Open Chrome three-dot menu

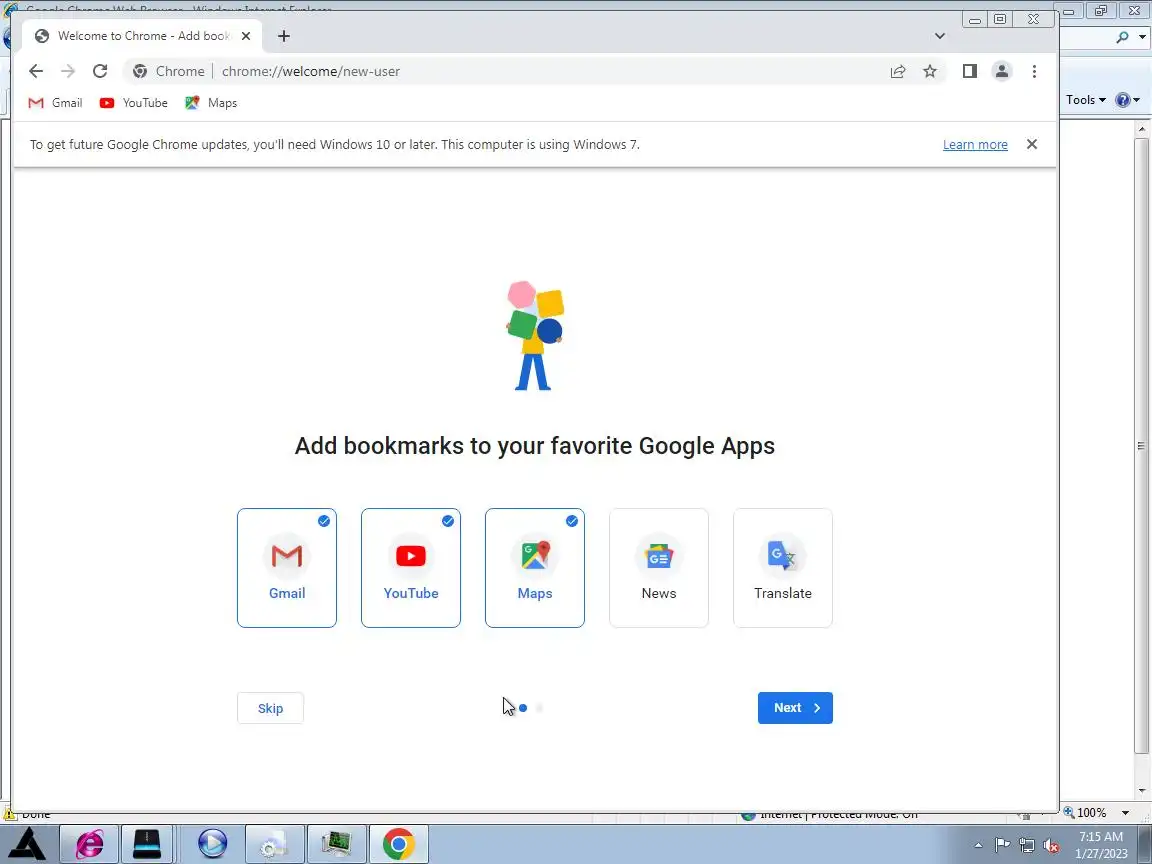coord(1034,71)
